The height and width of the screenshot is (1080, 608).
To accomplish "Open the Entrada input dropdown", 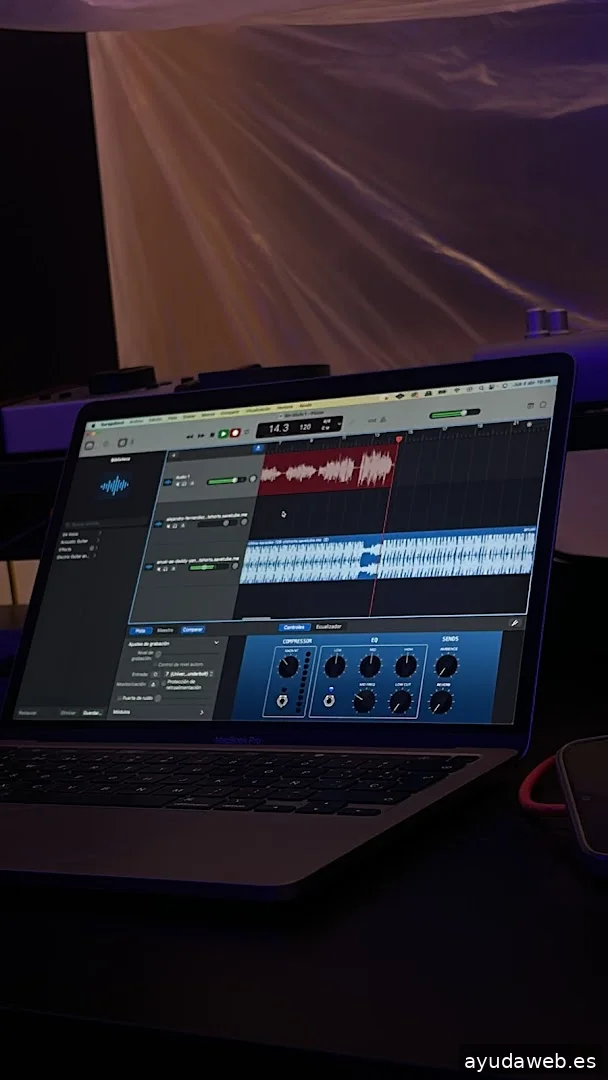I will [188, 674].
